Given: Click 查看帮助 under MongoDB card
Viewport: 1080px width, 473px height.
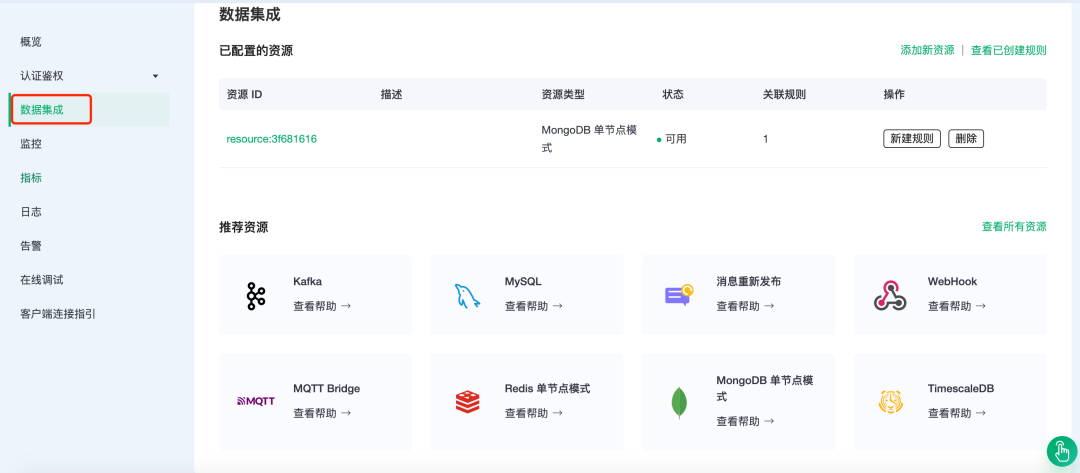Looking at the screenshot, I should 745,421.
